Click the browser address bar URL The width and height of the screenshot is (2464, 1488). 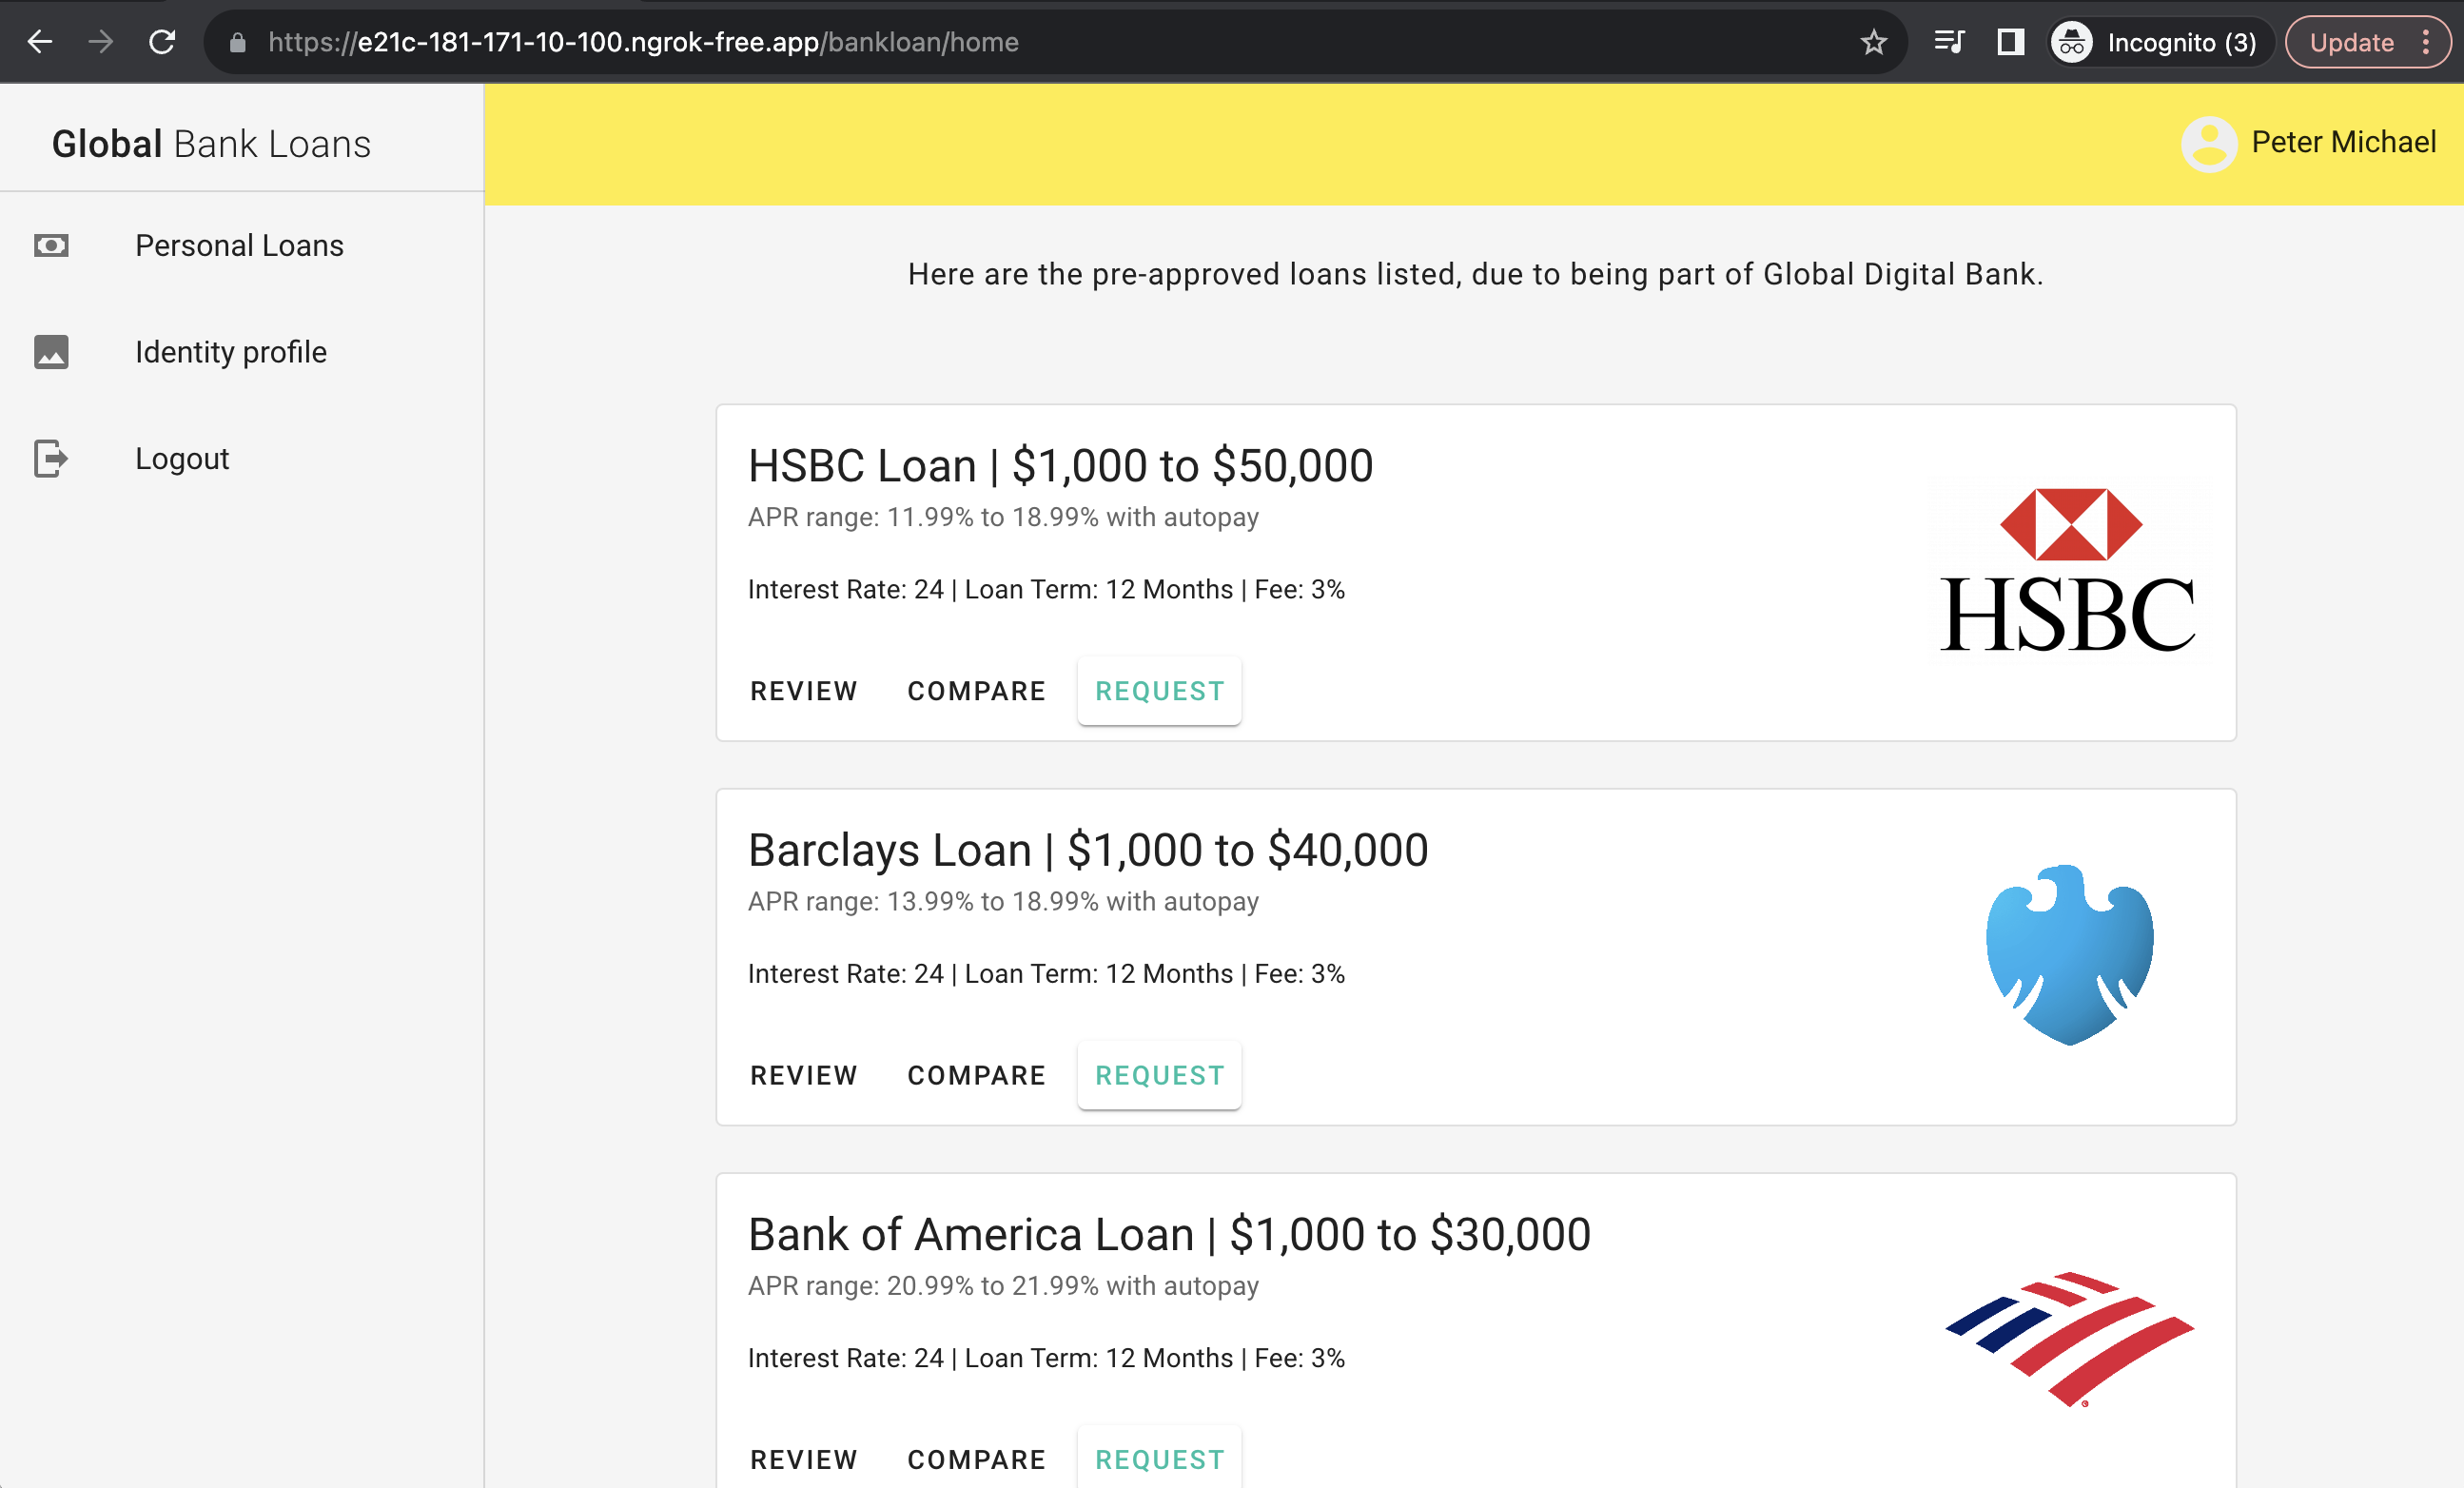tap(643, 42)
